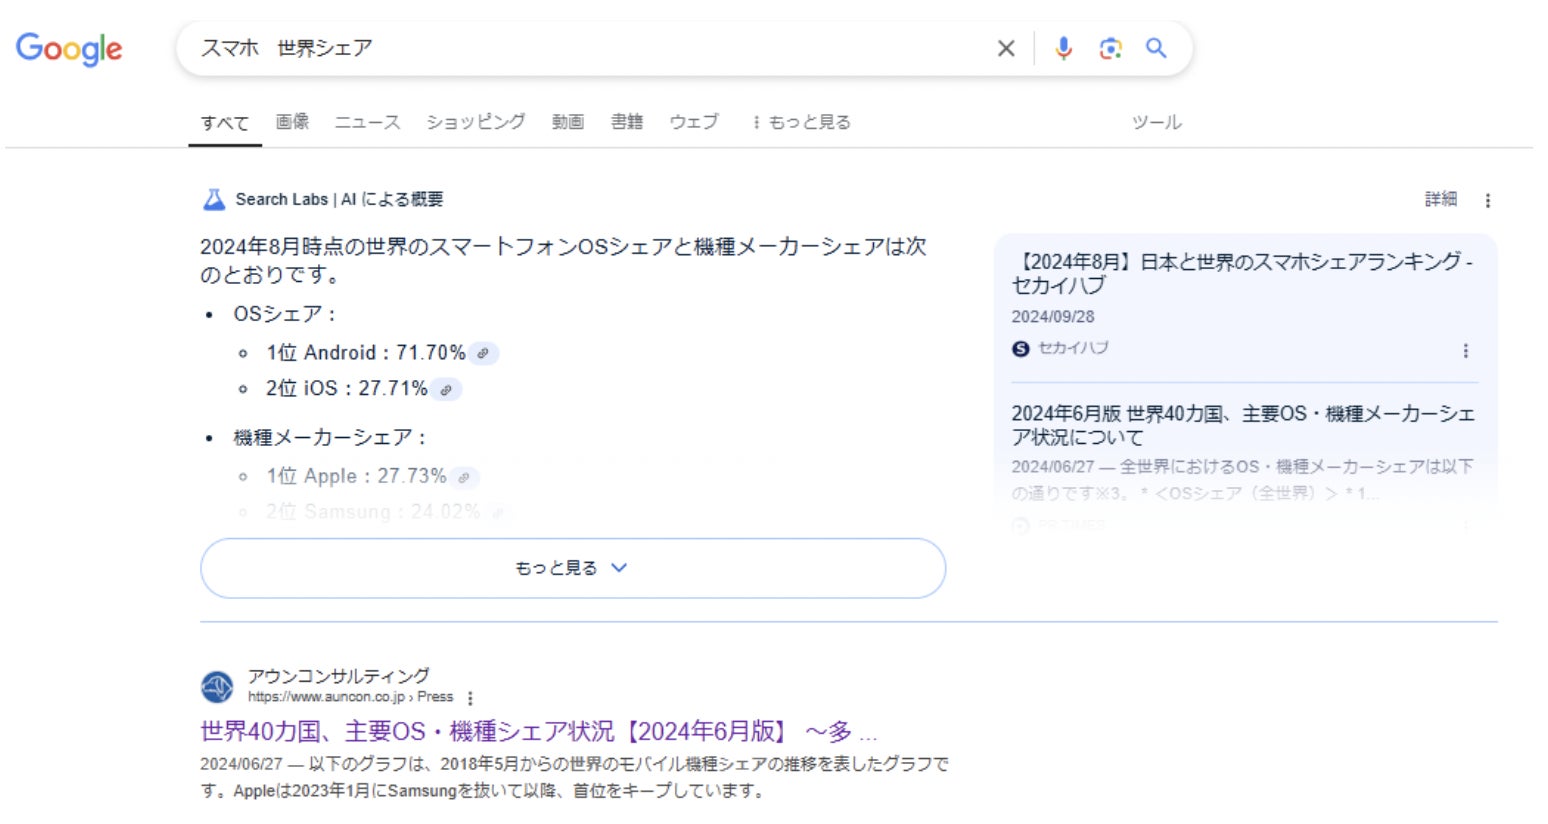
Task: Open the three-dot menu beside auncon.co.jp URL
Action: [470, 698]
